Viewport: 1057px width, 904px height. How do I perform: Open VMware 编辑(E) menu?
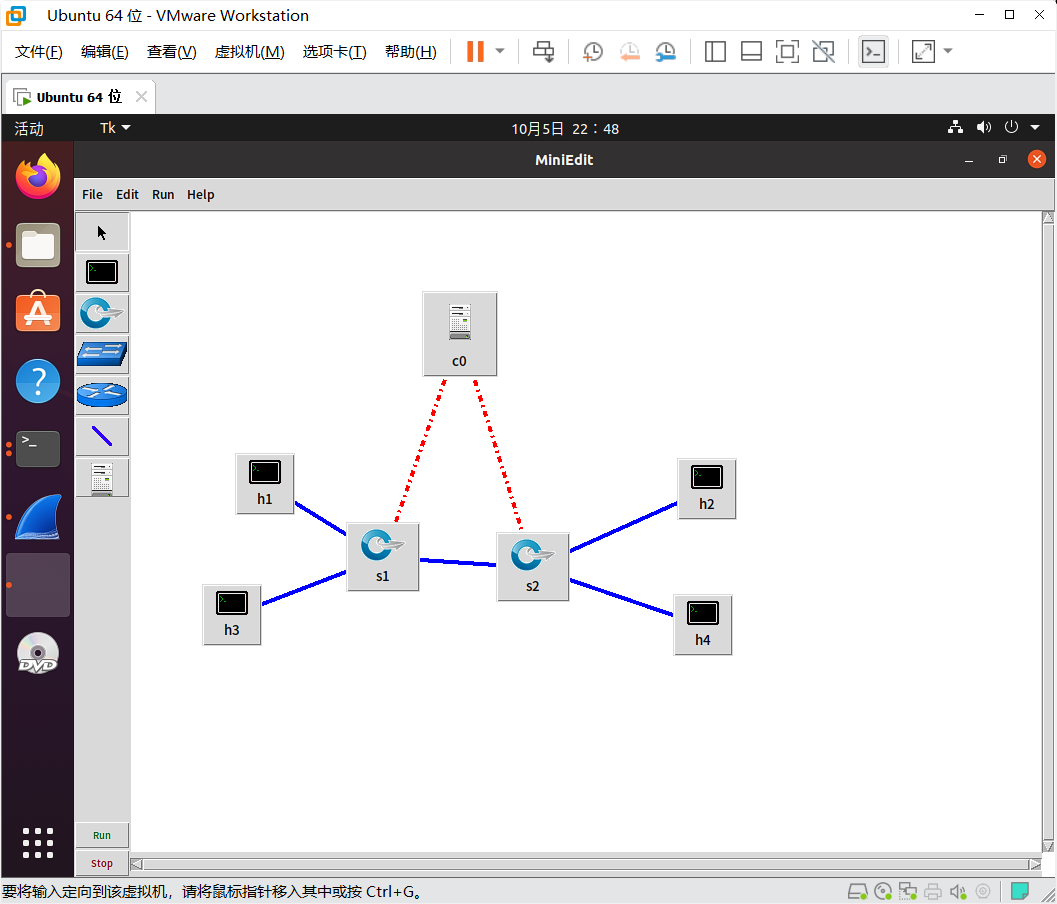104,52
